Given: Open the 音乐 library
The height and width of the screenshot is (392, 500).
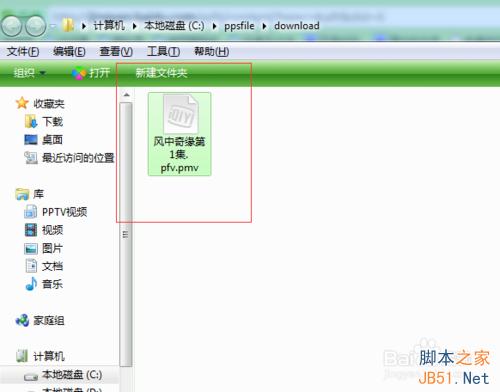Looking at the screenshot, I should point(52,284).
